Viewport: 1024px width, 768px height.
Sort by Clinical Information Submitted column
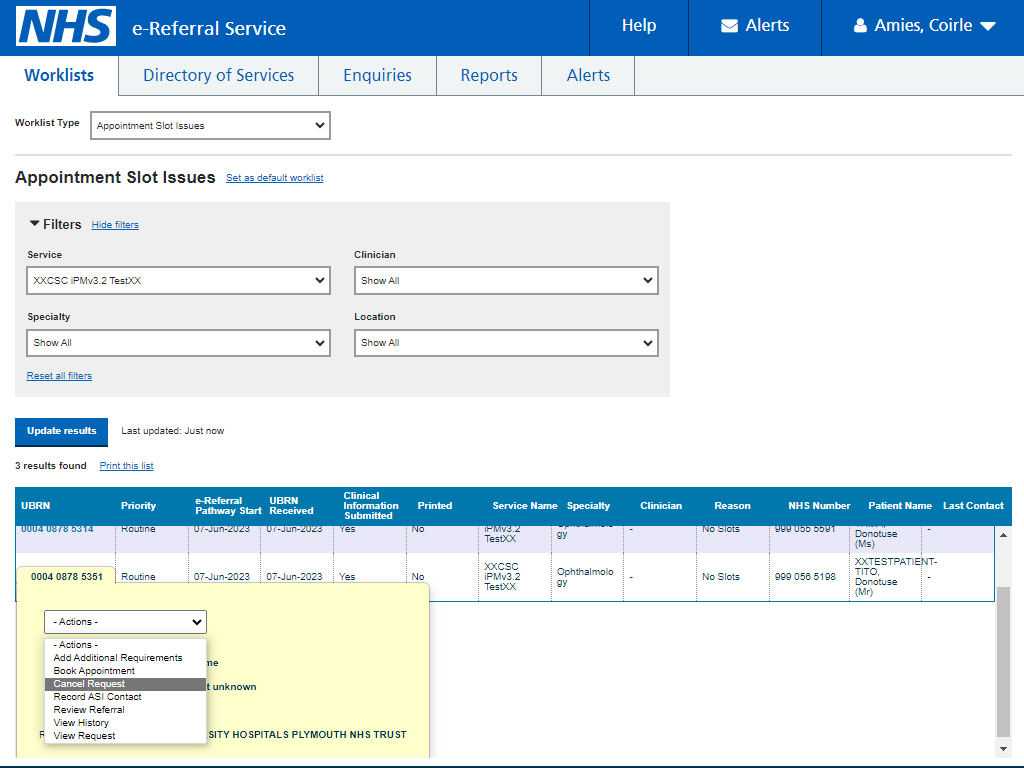point(370,505)
